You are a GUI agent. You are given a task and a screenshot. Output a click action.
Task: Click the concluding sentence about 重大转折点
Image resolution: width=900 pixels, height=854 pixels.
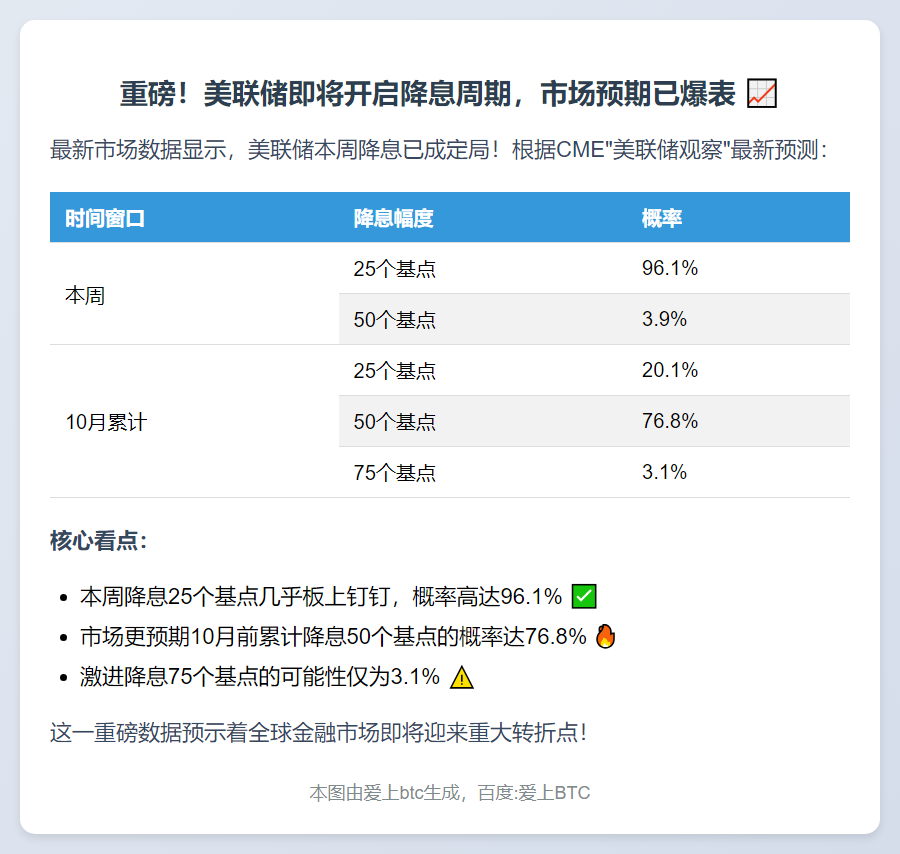point(318,733)
